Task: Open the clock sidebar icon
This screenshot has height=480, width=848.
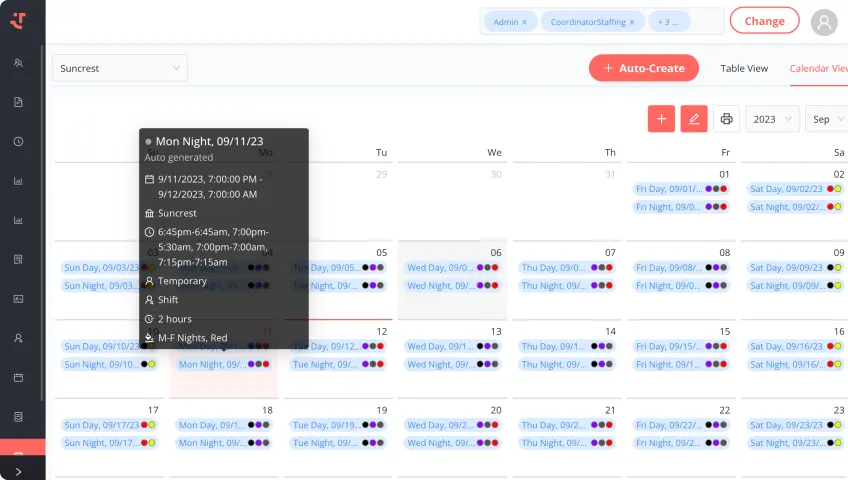Action: coord(18,142)
